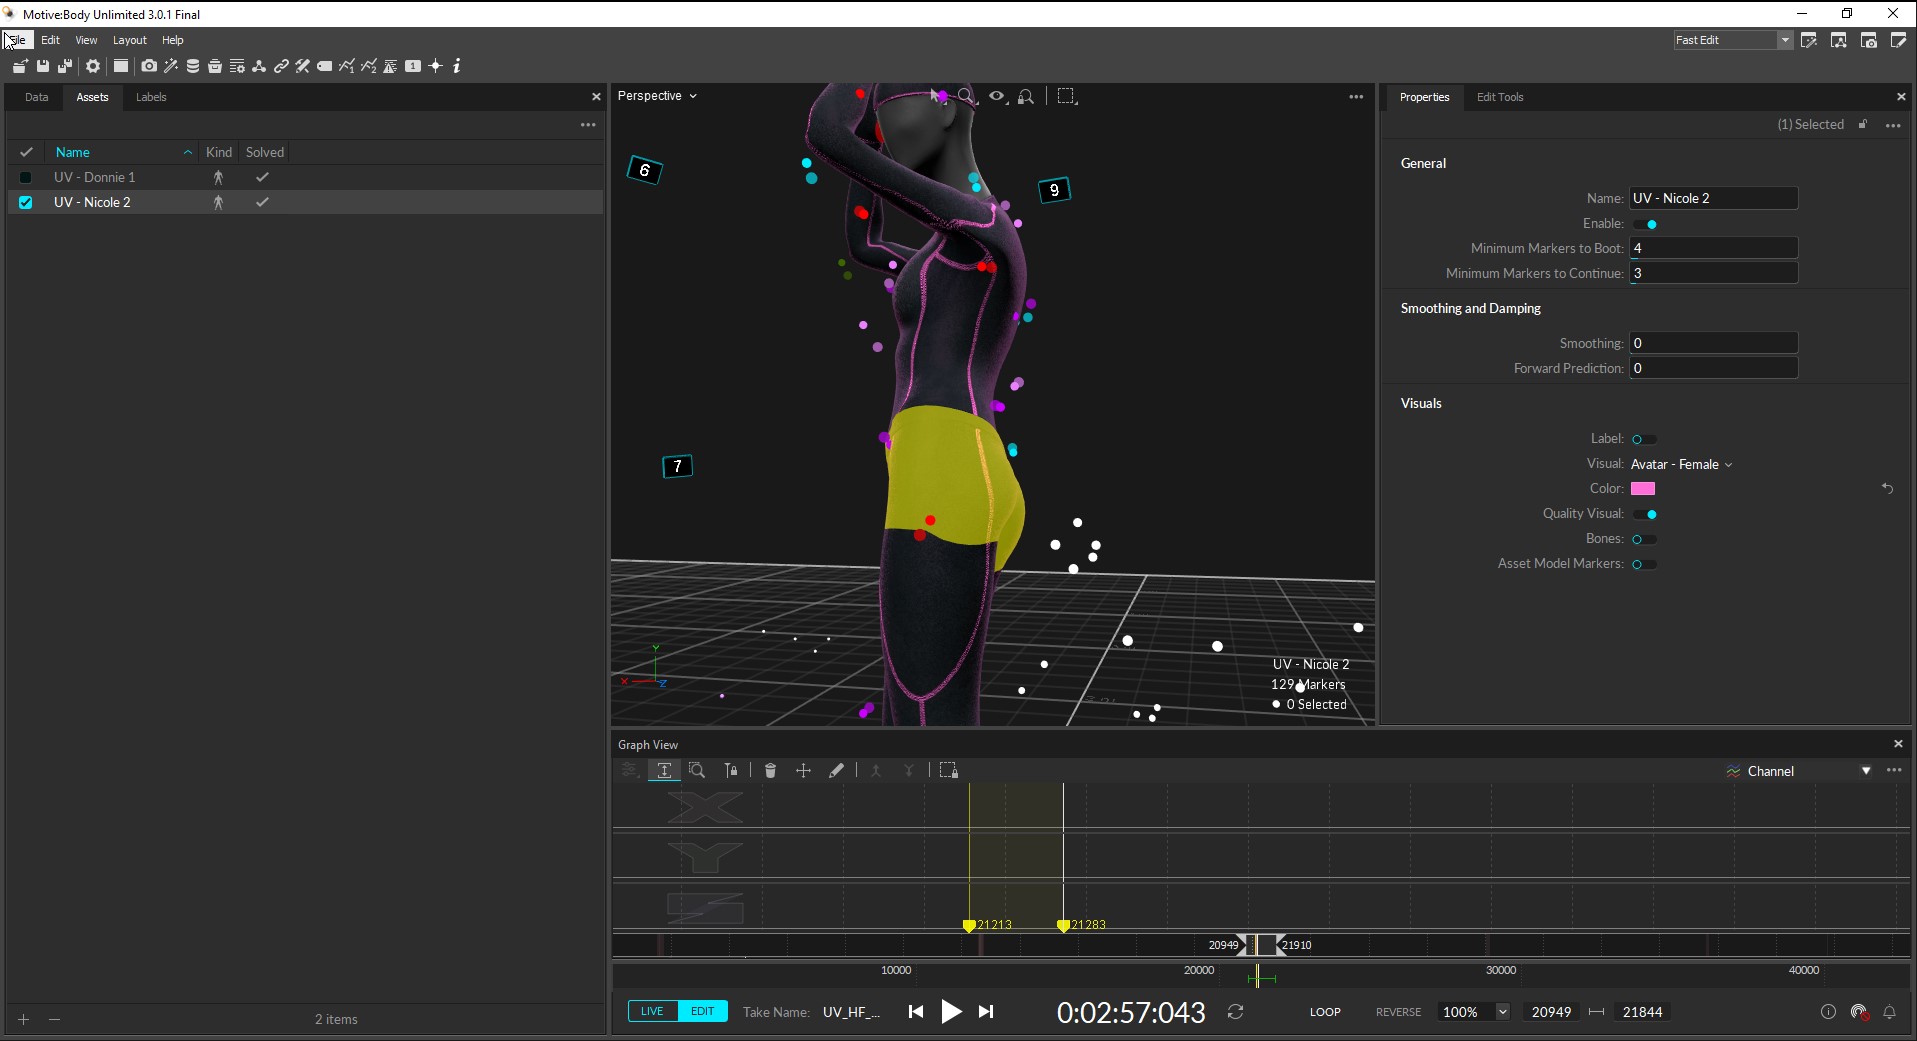Open the Edit menu
Viewport: 1917px width, 1041px height.
pos(50,40)
